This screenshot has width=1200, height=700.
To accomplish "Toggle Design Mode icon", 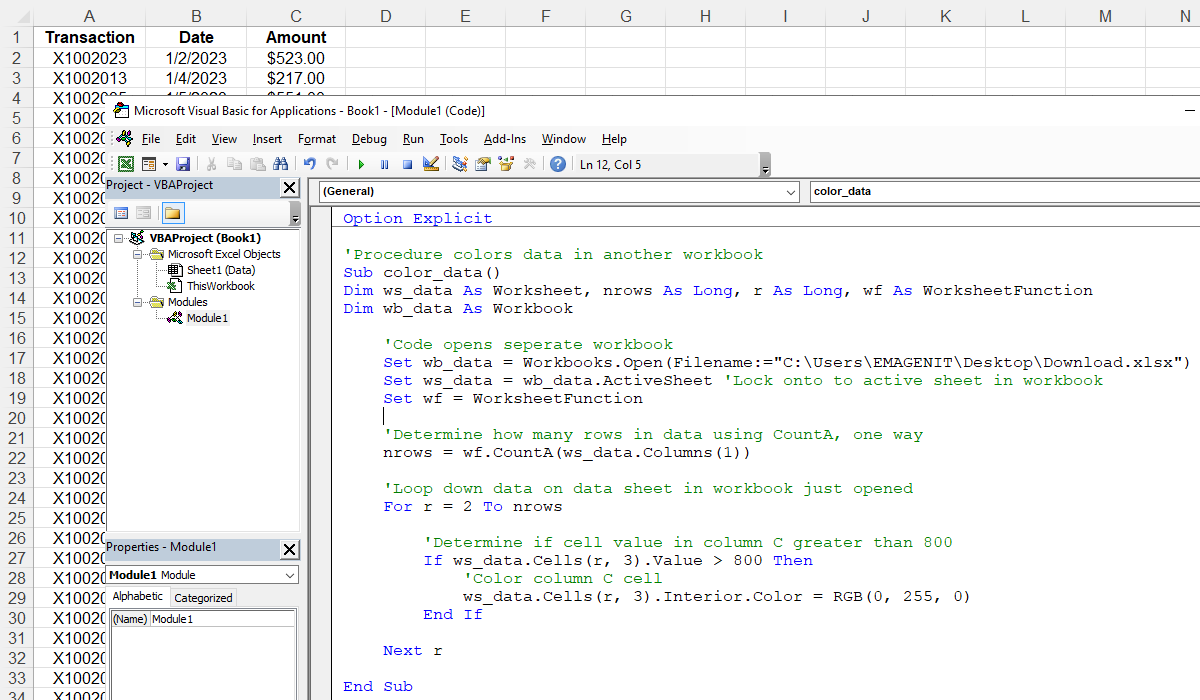I will click(x=431, y=164).
